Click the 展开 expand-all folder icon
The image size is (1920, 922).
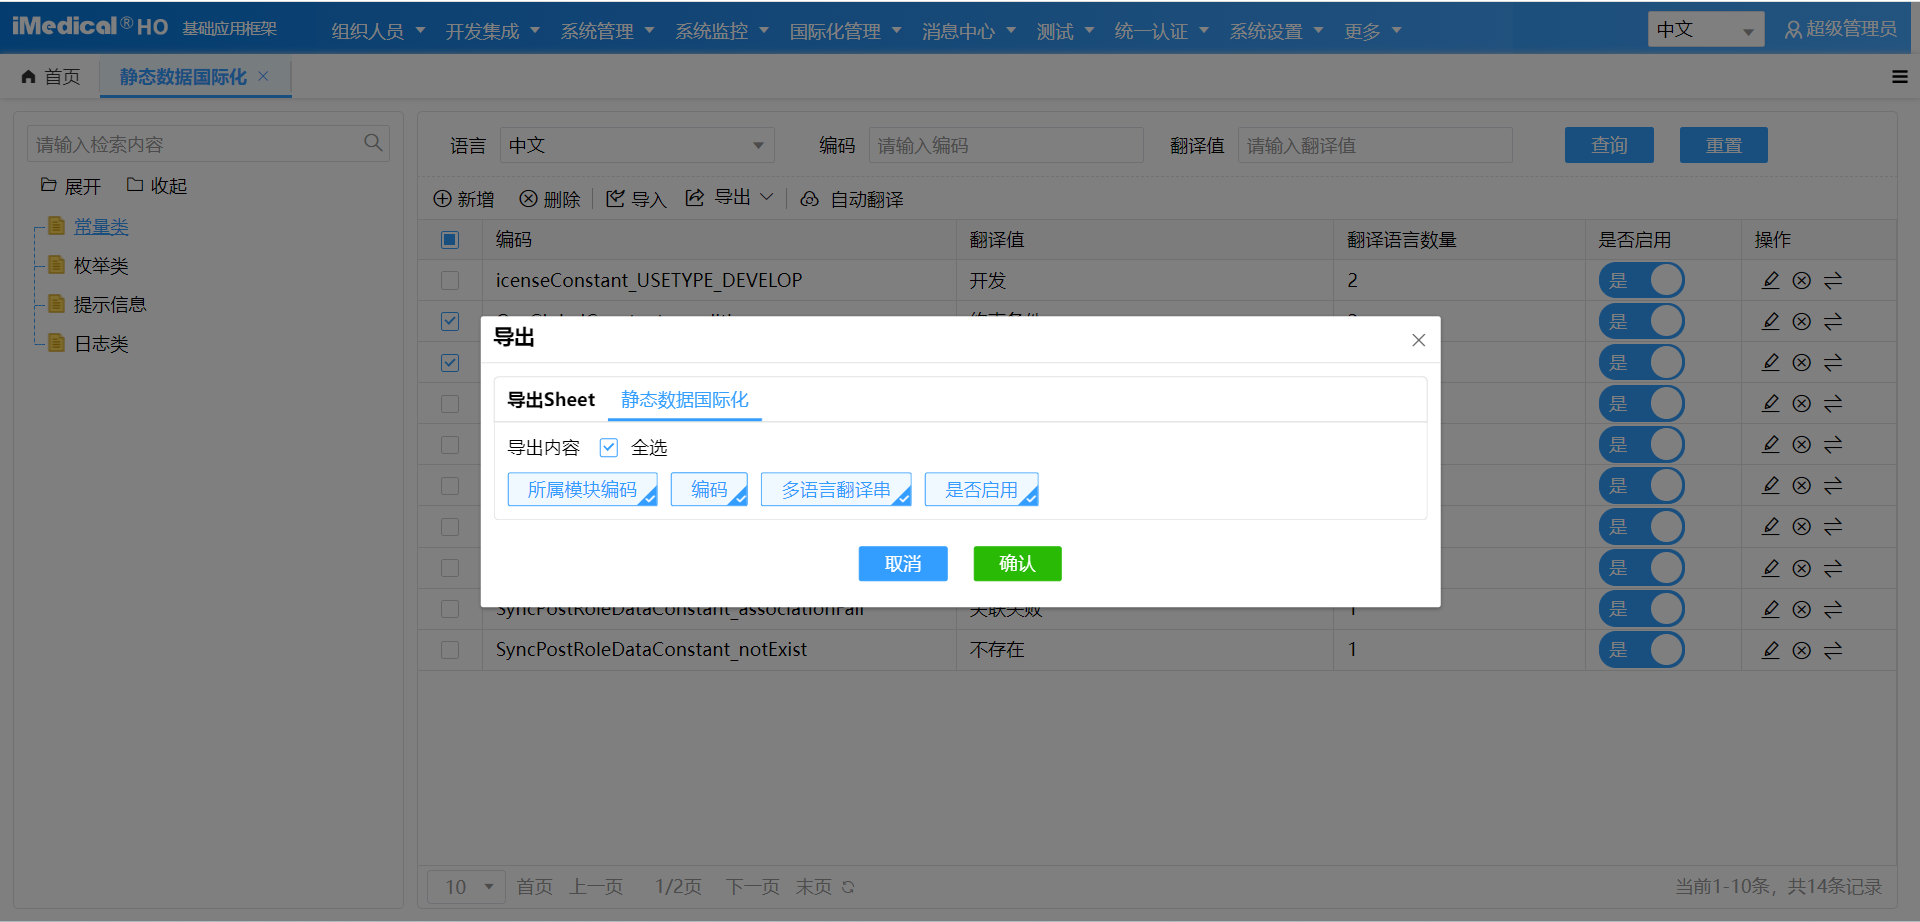click(48, 185)
